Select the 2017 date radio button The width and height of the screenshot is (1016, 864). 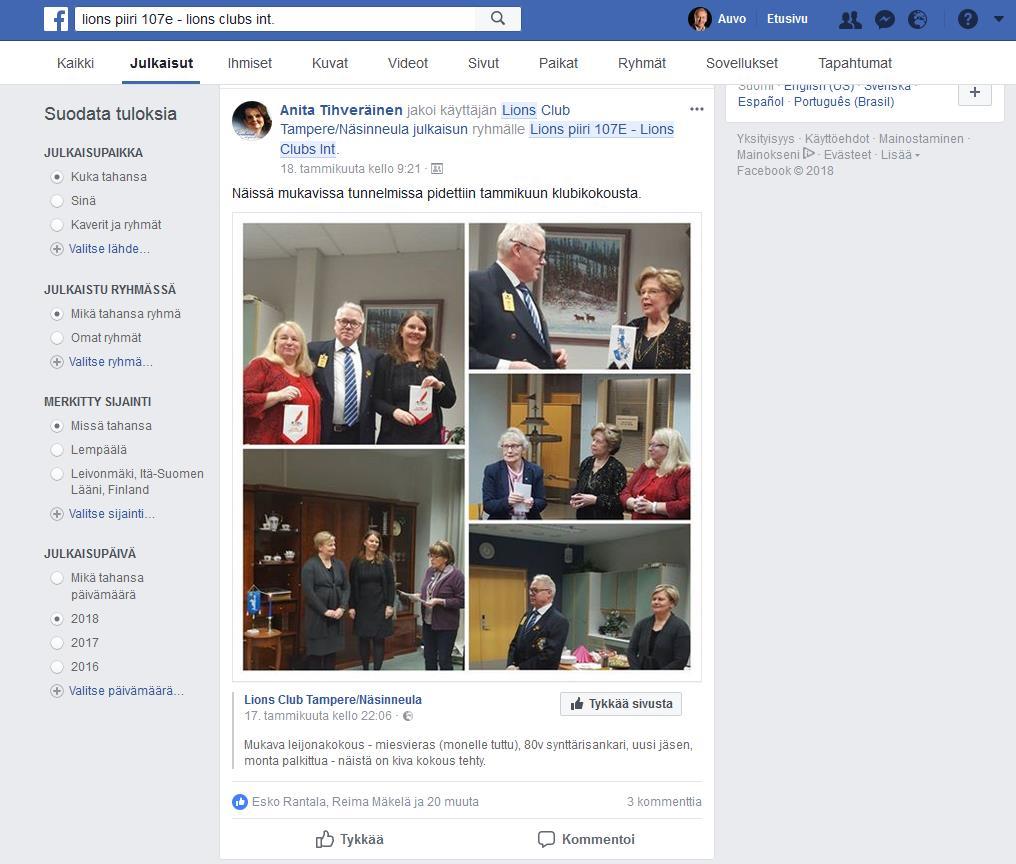click(57, 643)
